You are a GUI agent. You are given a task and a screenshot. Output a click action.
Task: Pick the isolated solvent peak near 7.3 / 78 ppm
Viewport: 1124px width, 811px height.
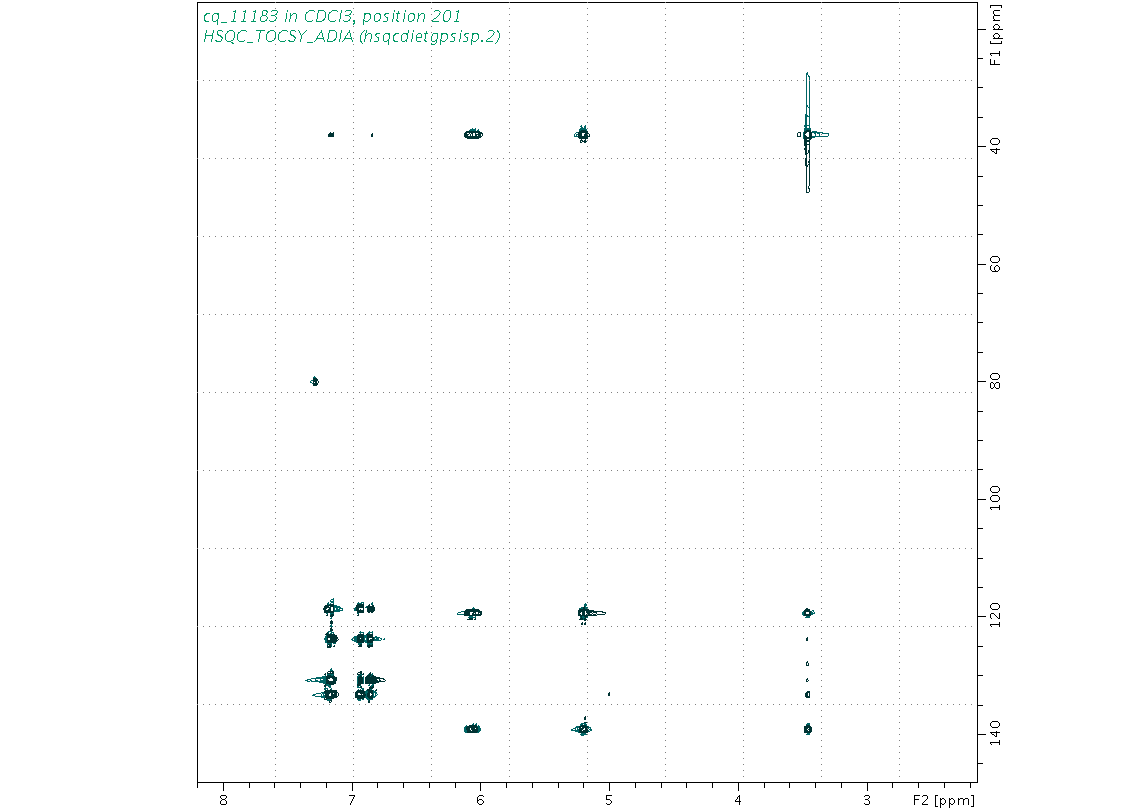(x=314, y=381)
